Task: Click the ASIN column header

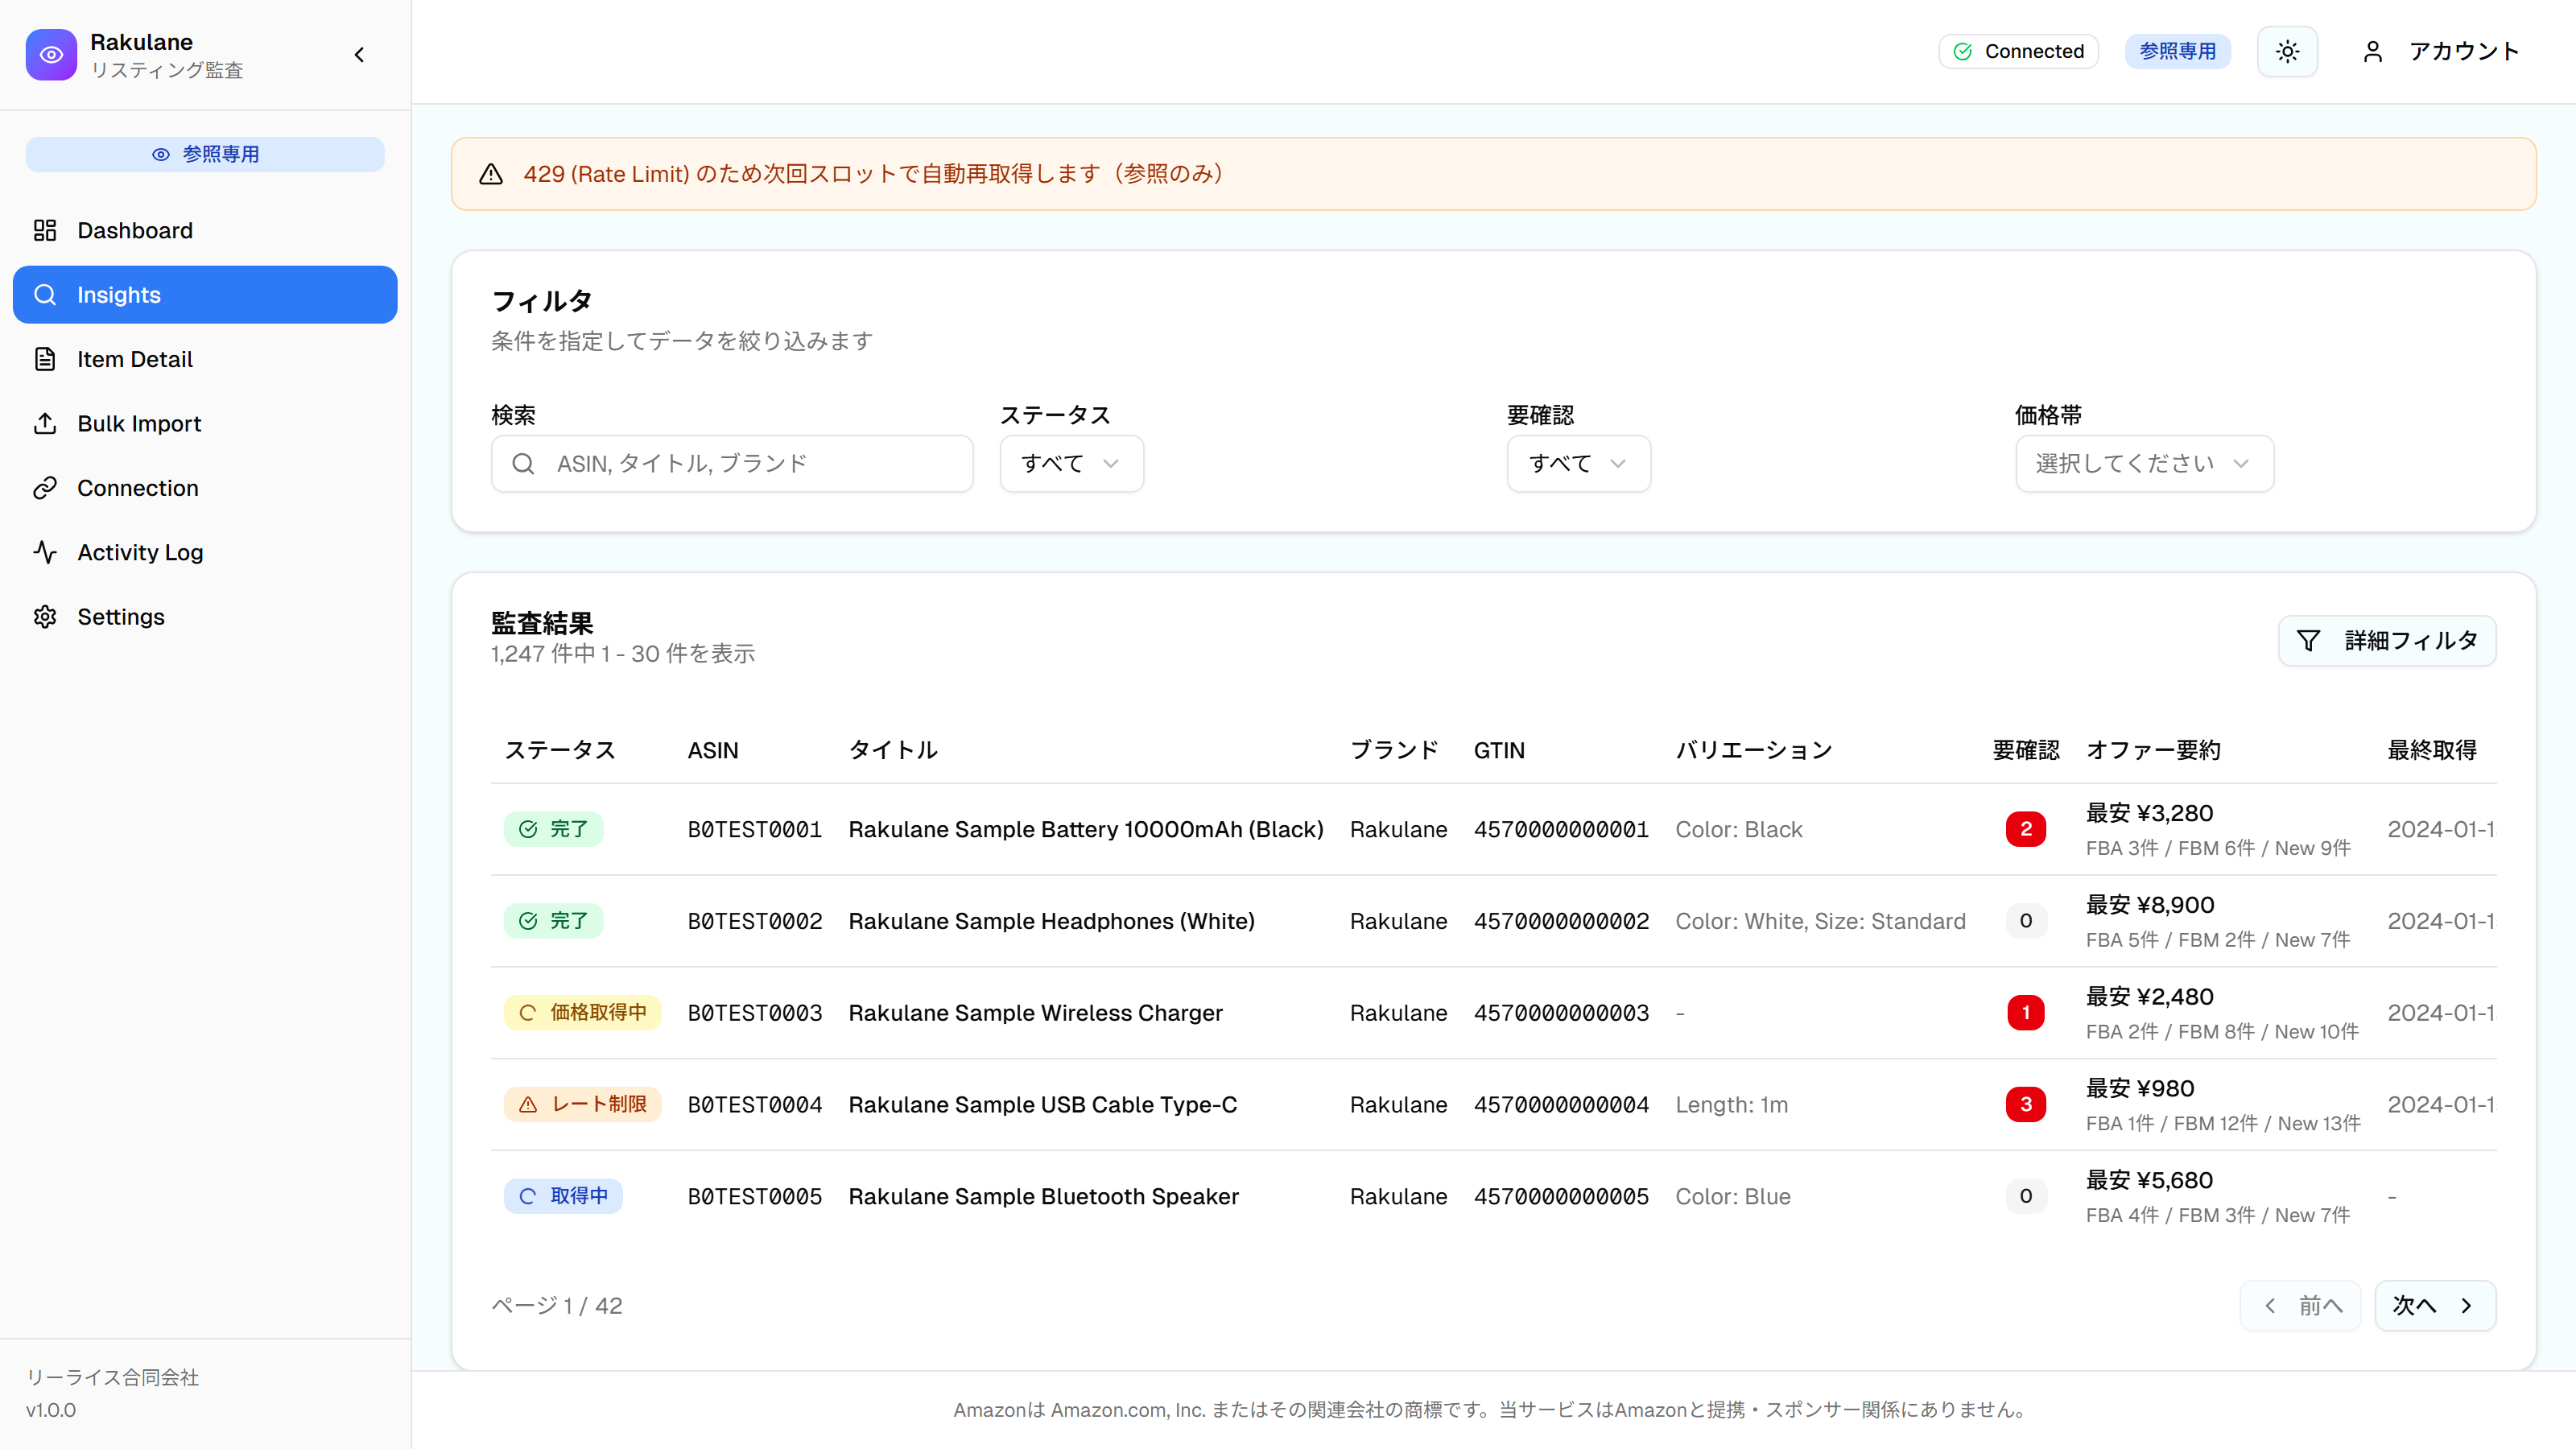Action: click(x=713, y=750)
